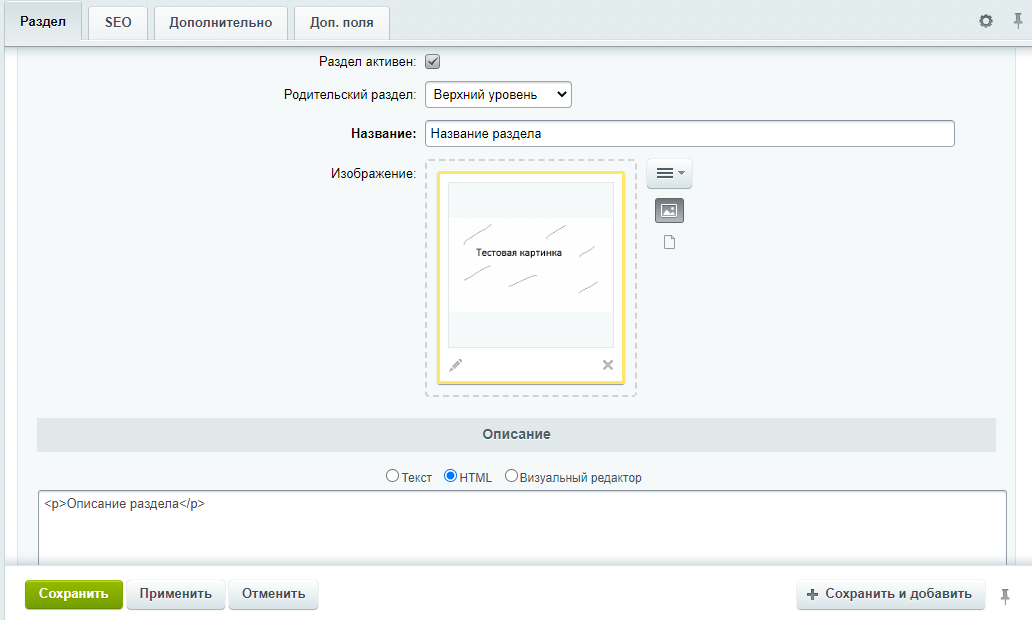Edit the image using pencil icon
This screenshot has height=620, width=1032.
(455, 365)
